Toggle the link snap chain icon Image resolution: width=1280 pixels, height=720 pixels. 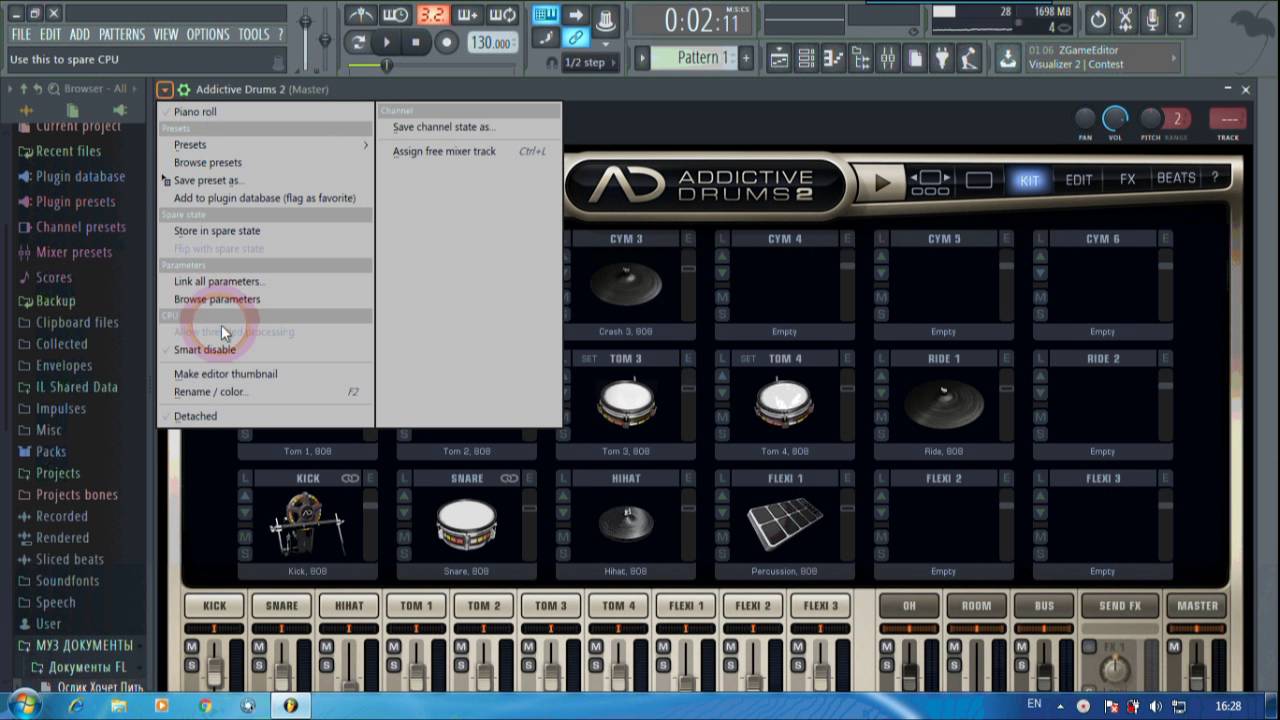click(x=575, y=38)
